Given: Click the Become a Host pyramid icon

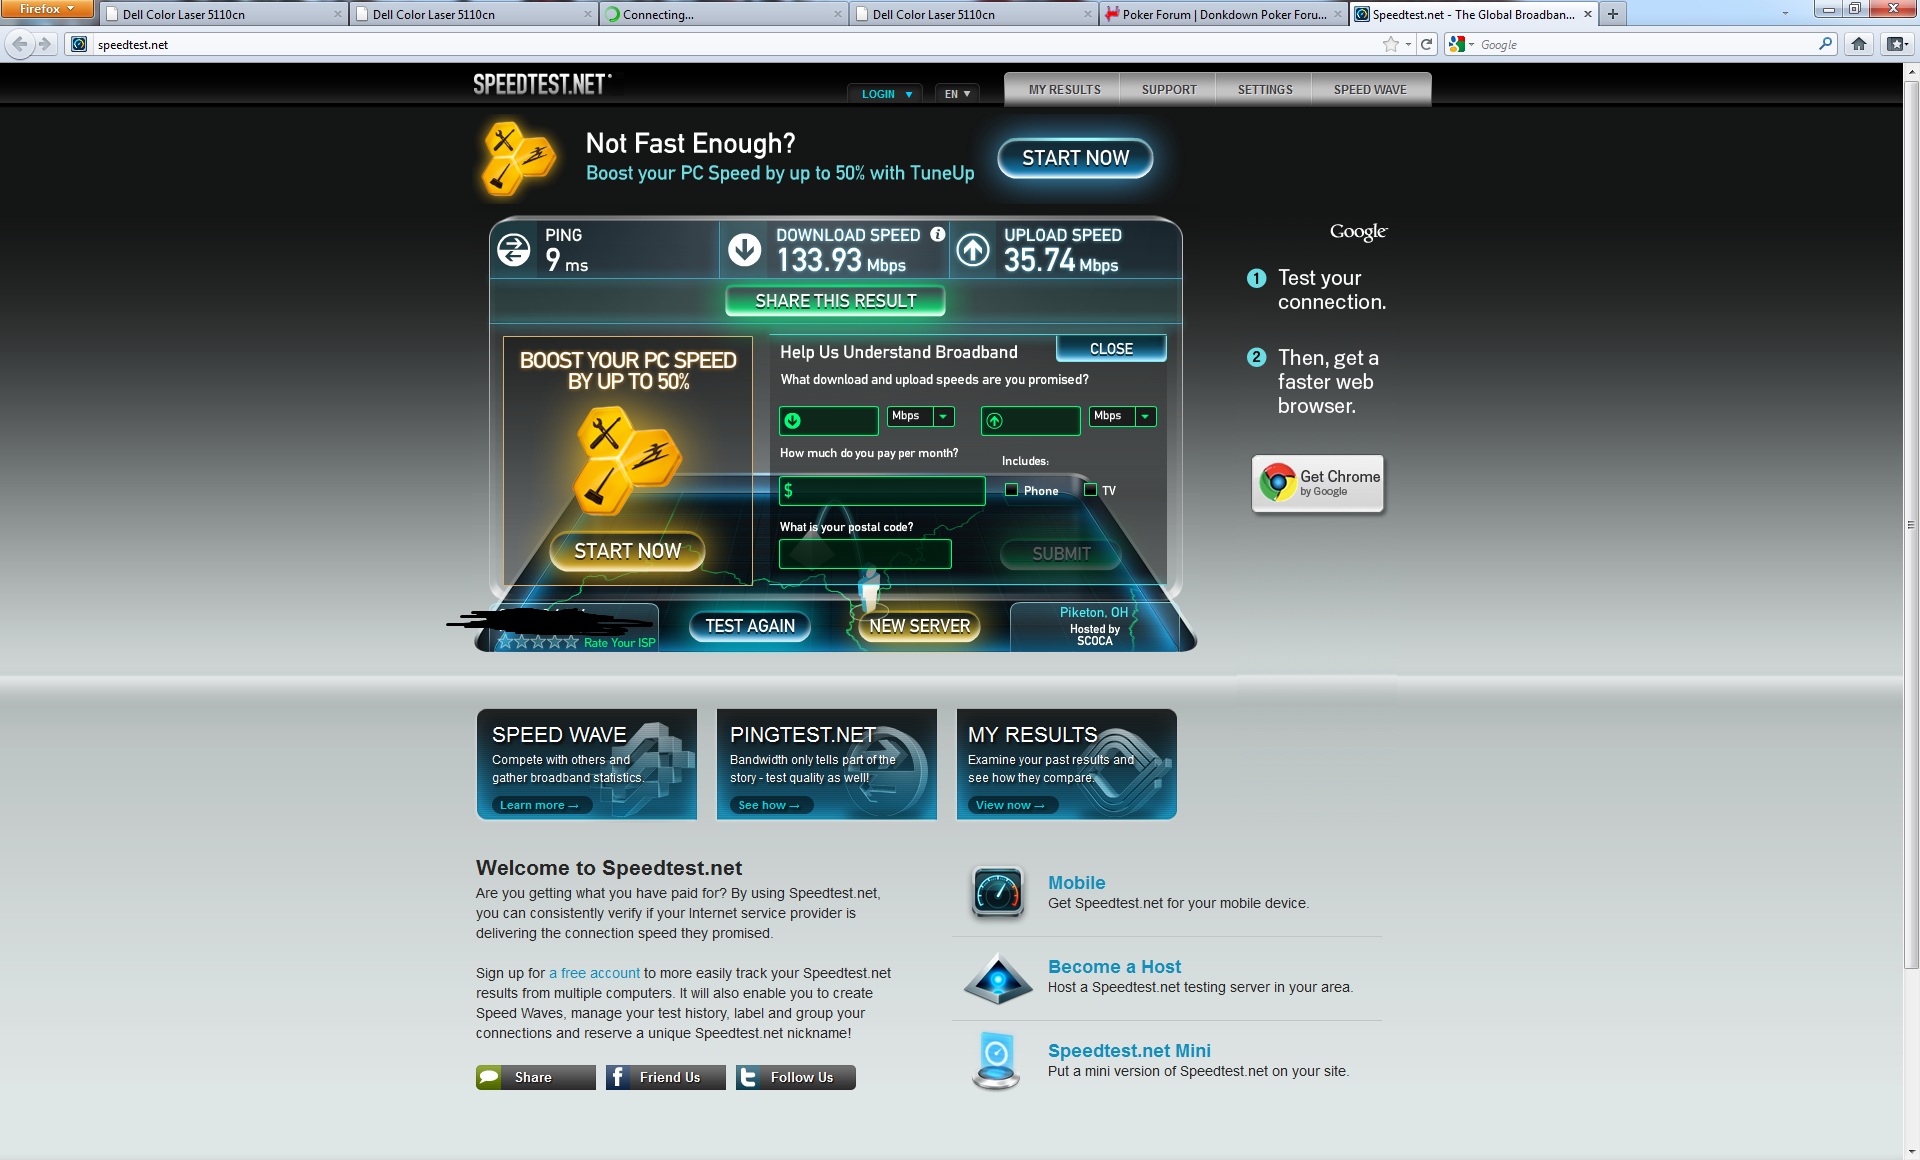Looking at the screenshot, I should click(x=997, y=979).
